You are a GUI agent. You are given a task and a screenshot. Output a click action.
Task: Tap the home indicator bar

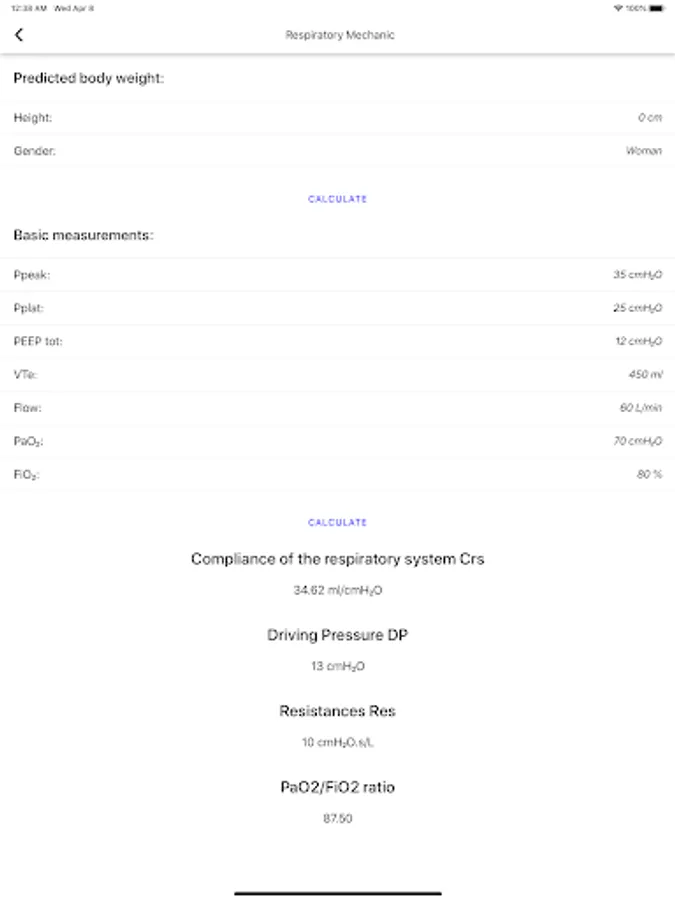(x=337, y=892)
